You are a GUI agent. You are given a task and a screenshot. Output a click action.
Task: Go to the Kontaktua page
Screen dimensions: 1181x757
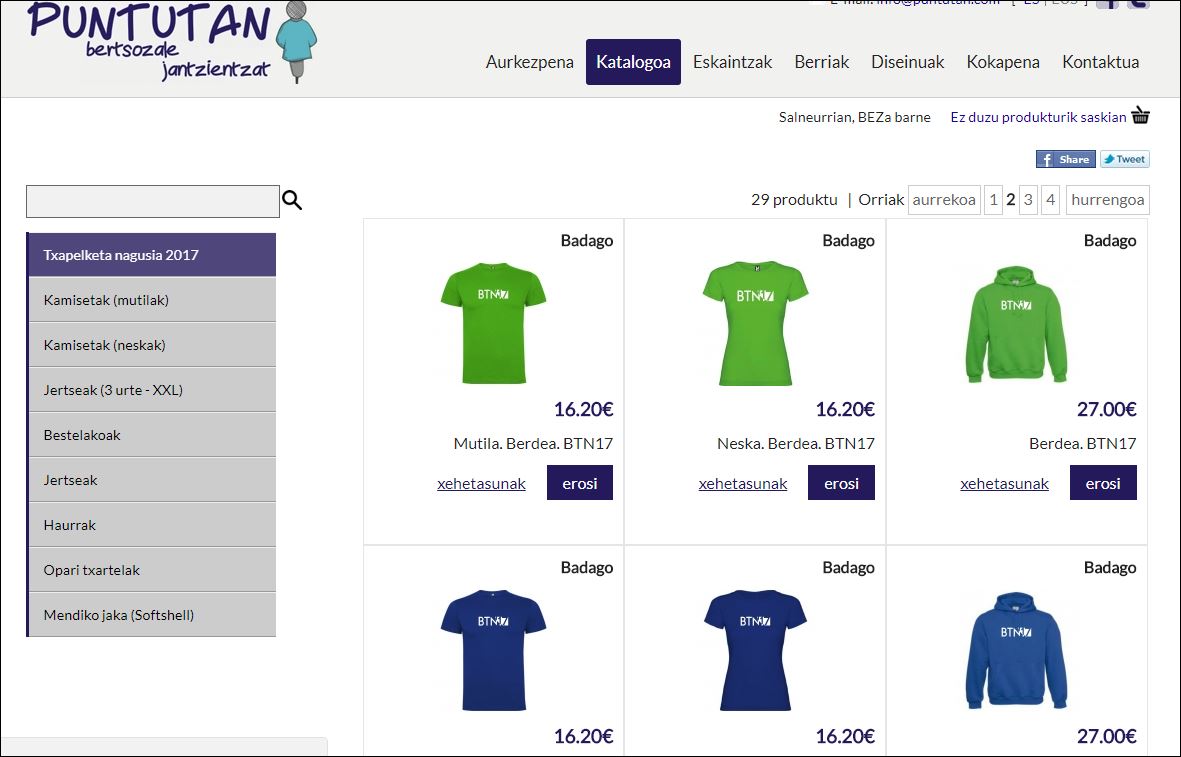coord(1100,62)
